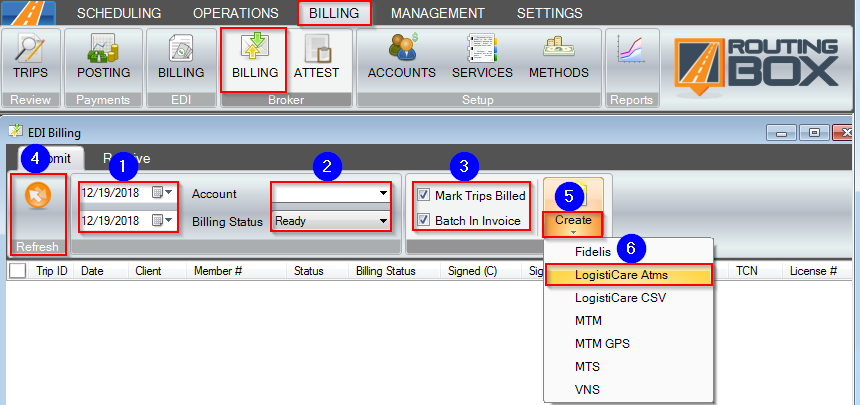Choose MTM GPS from the Create menu

[x=629, y=344]
